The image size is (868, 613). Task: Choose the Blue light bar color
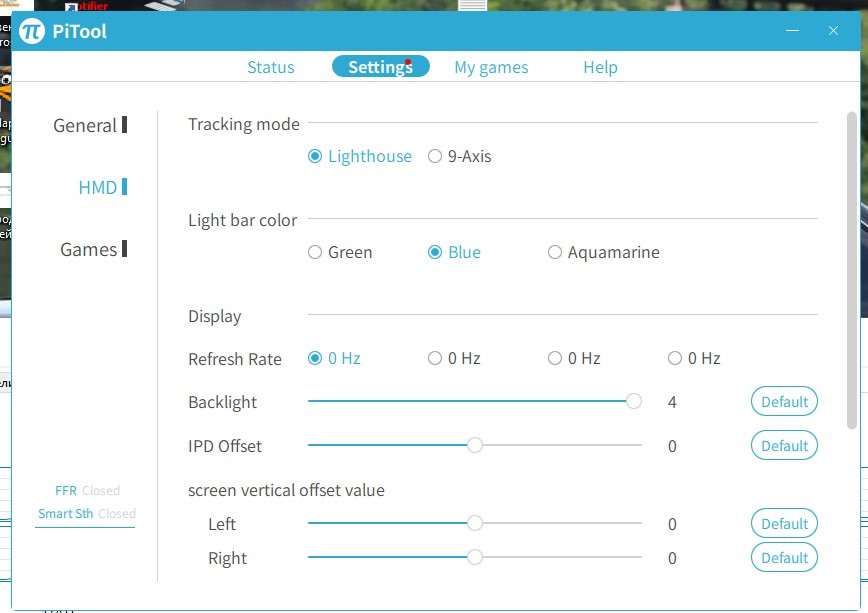click(435, 252)
